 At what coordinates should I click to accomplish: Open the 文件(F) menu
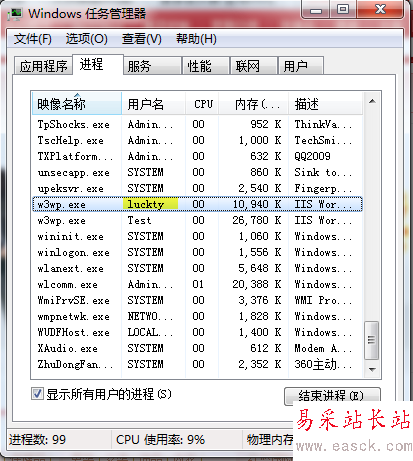33,39
